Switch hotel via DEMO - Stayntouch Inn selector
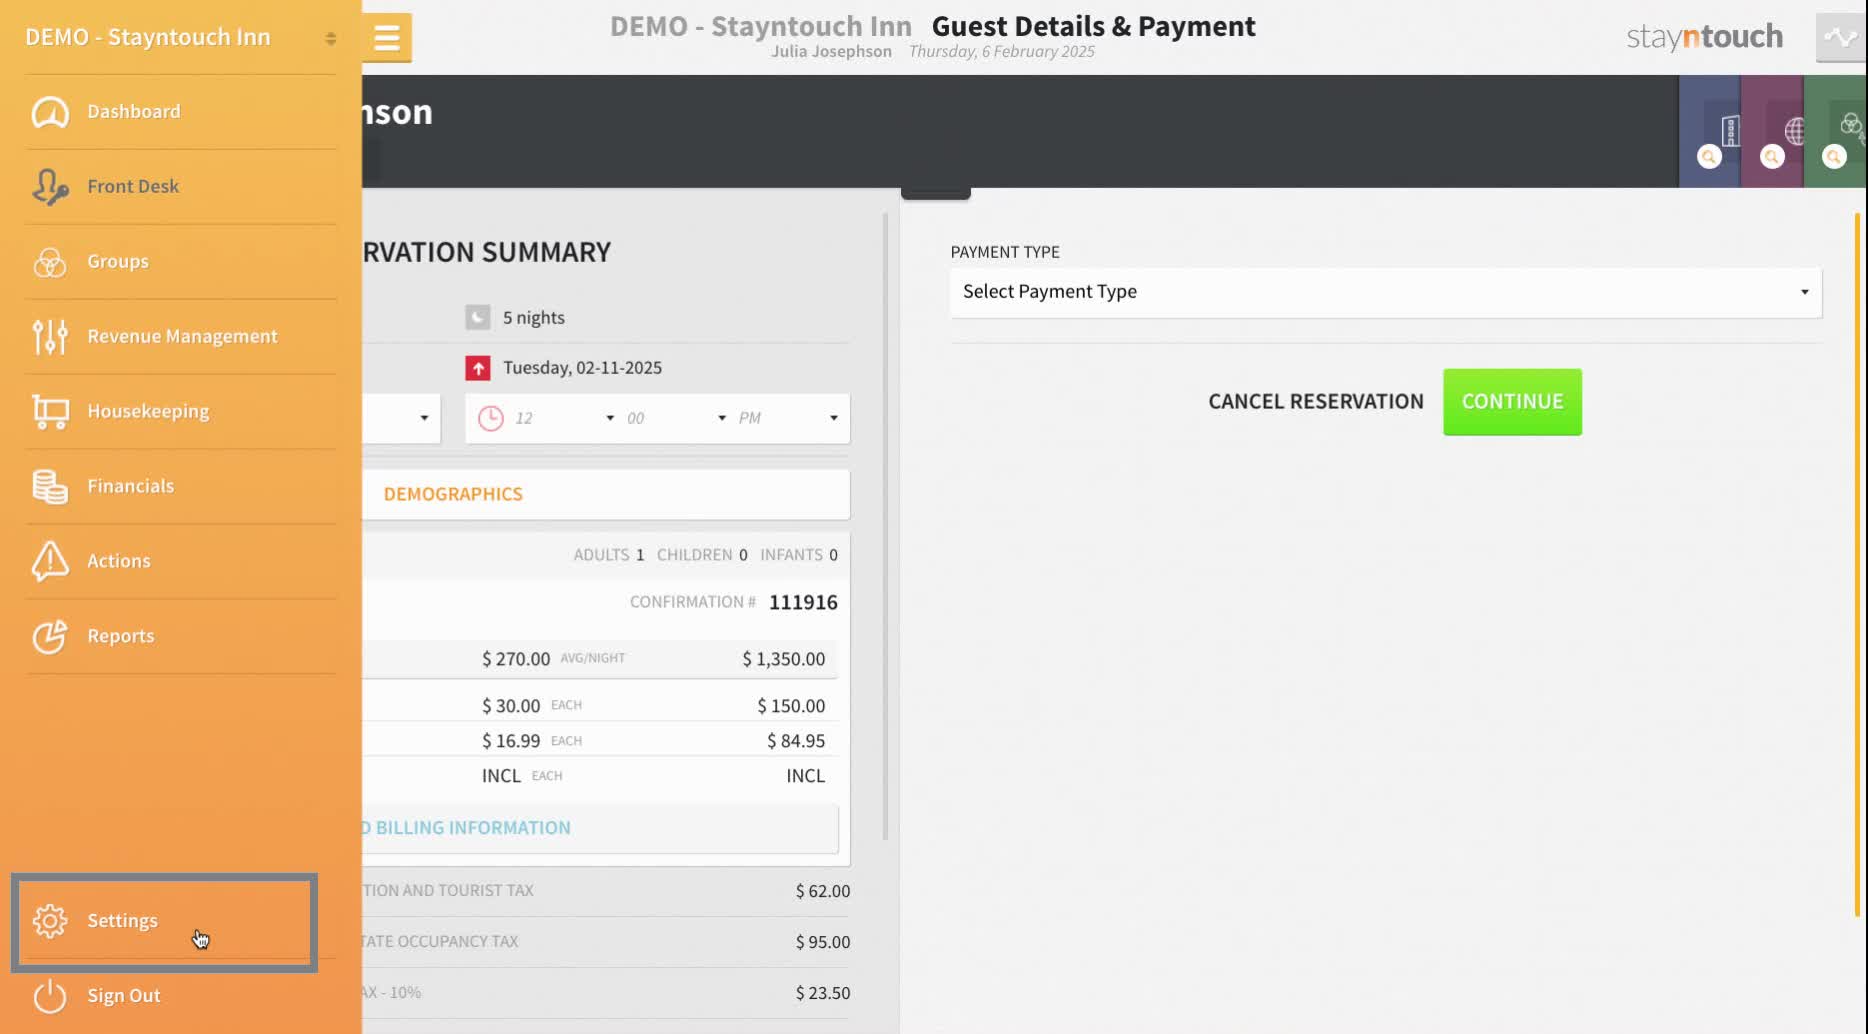 click(181, 38)
